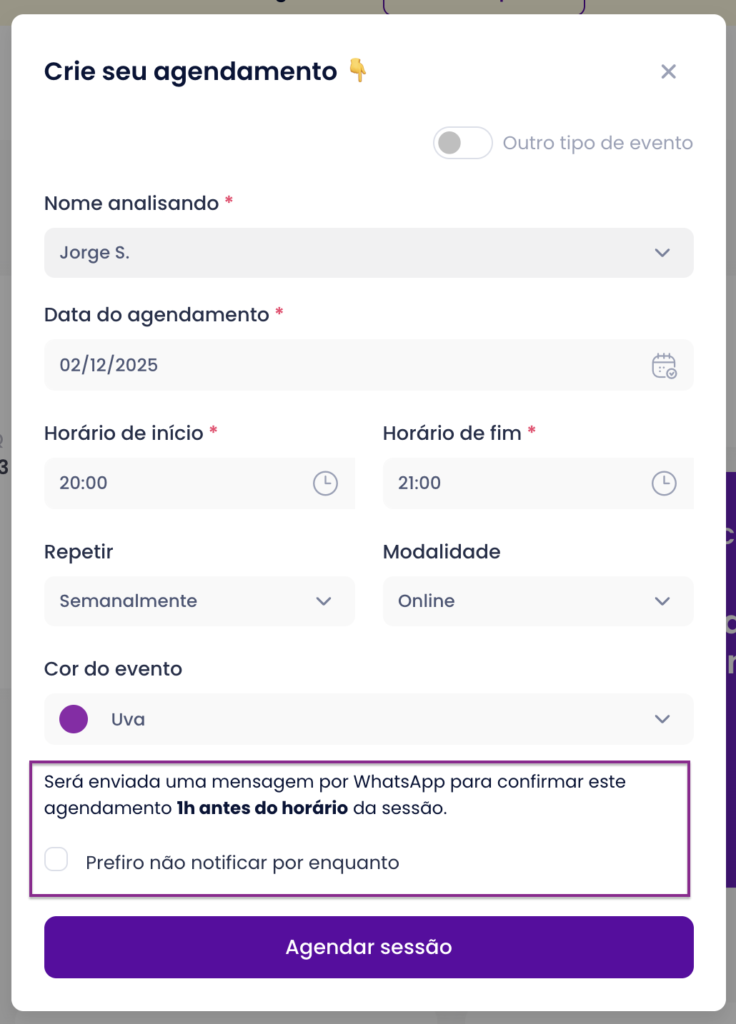Open the Repetir dropdown set to Semanalmente
This screenshot has width=736, height=1024.
click(x=199, y=601)
